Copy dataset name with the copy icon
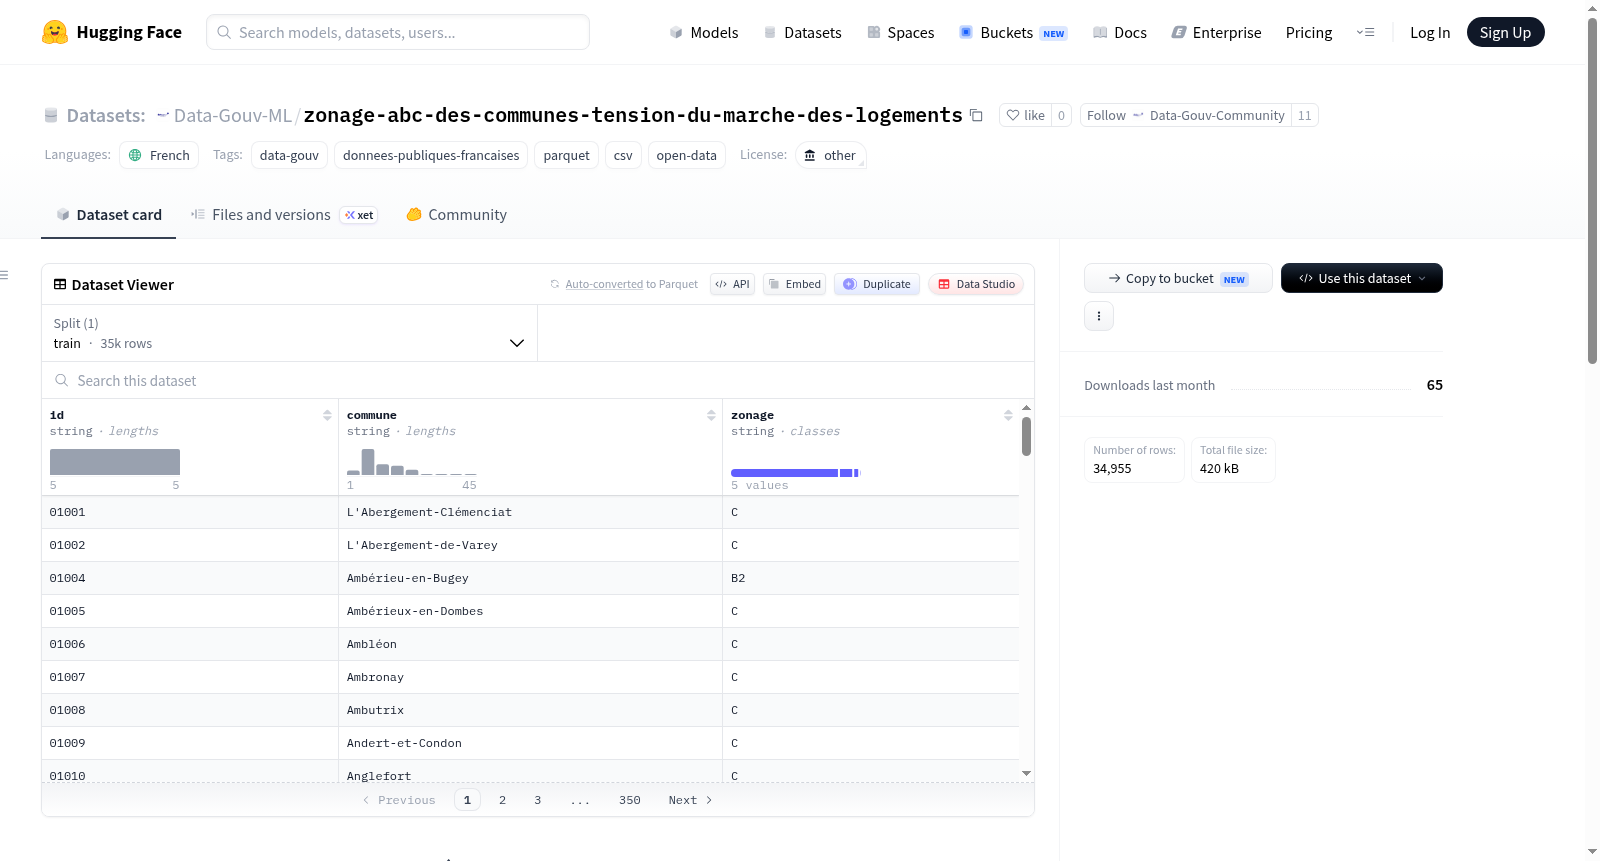The width and height of the screenshot is (1600, 861). tap(976, 116)
